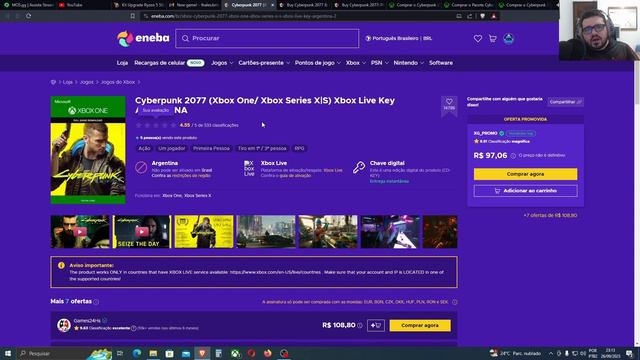Open the Cyberpunk Xbox One cover image
This screenshot has width=640, height=360.
[88, 150]
